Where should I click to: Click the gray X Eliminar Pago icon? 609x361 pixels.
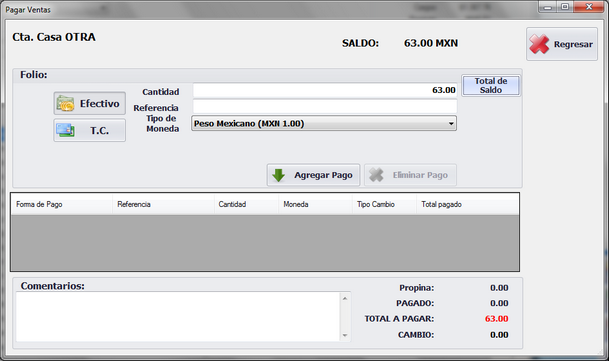[x=376, y=175]
